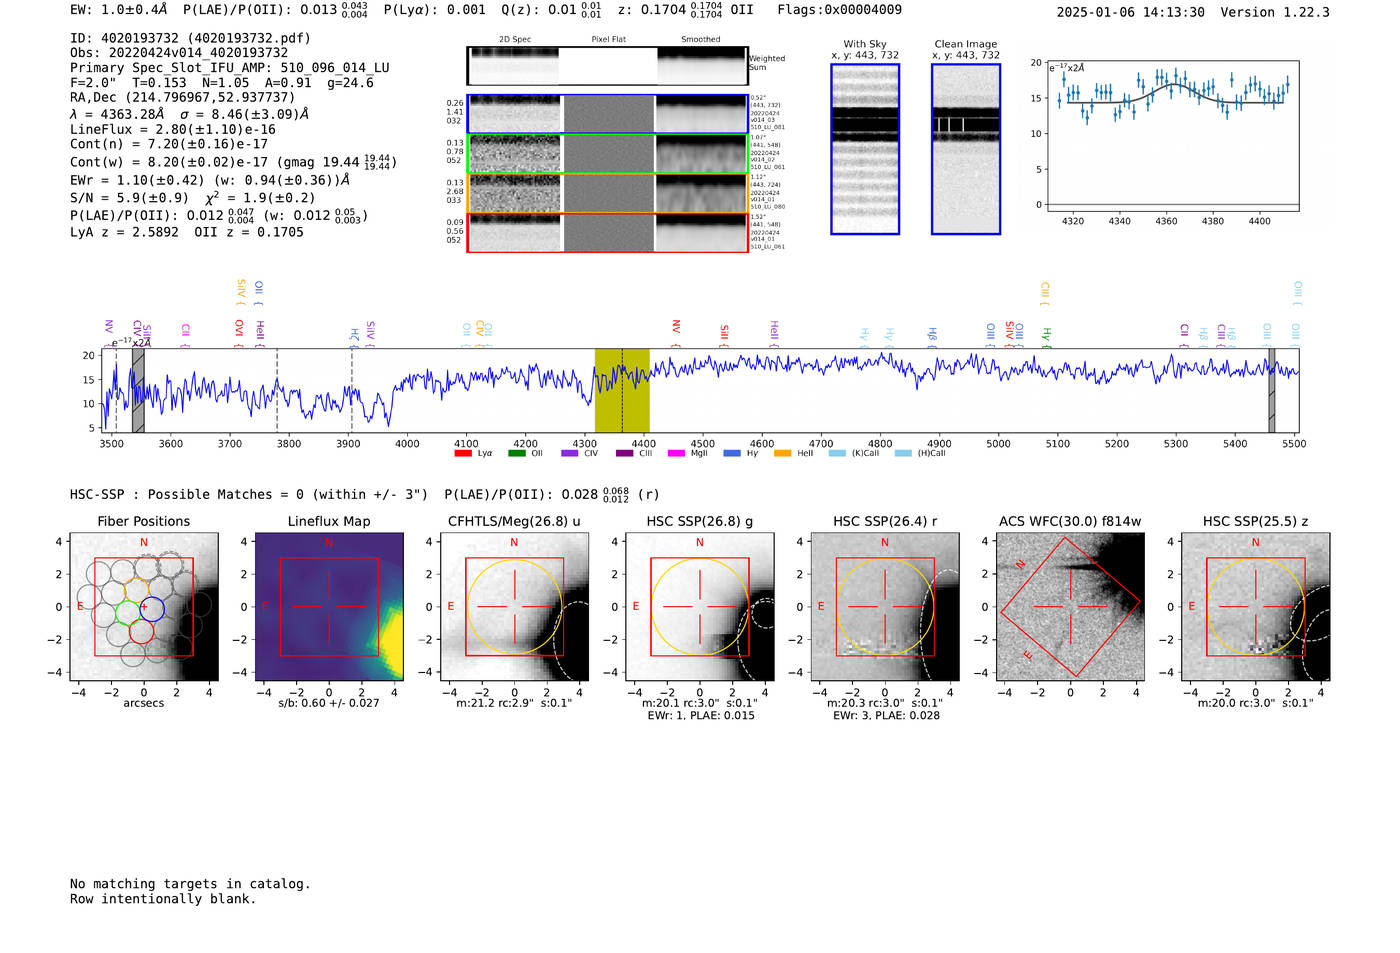Click the F=2.0" T=0.153 parameters line
This screenshot has height=953, width=1400.
tap(221, 83)
